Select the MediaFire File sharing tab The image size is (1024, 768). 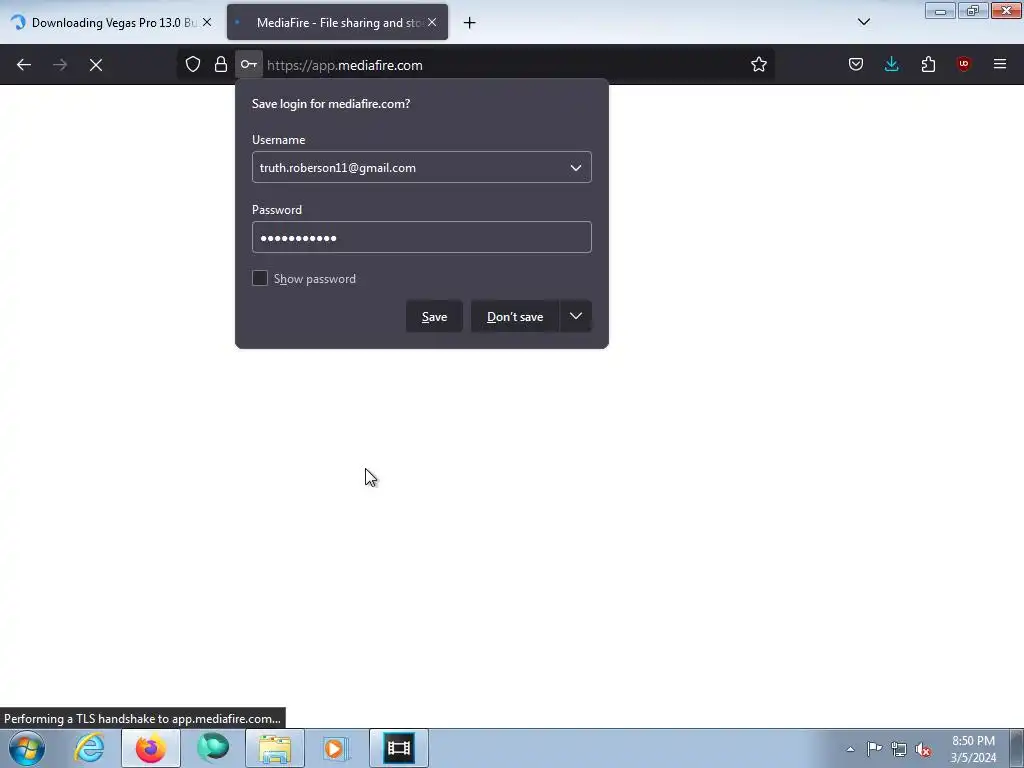[337, 22]
